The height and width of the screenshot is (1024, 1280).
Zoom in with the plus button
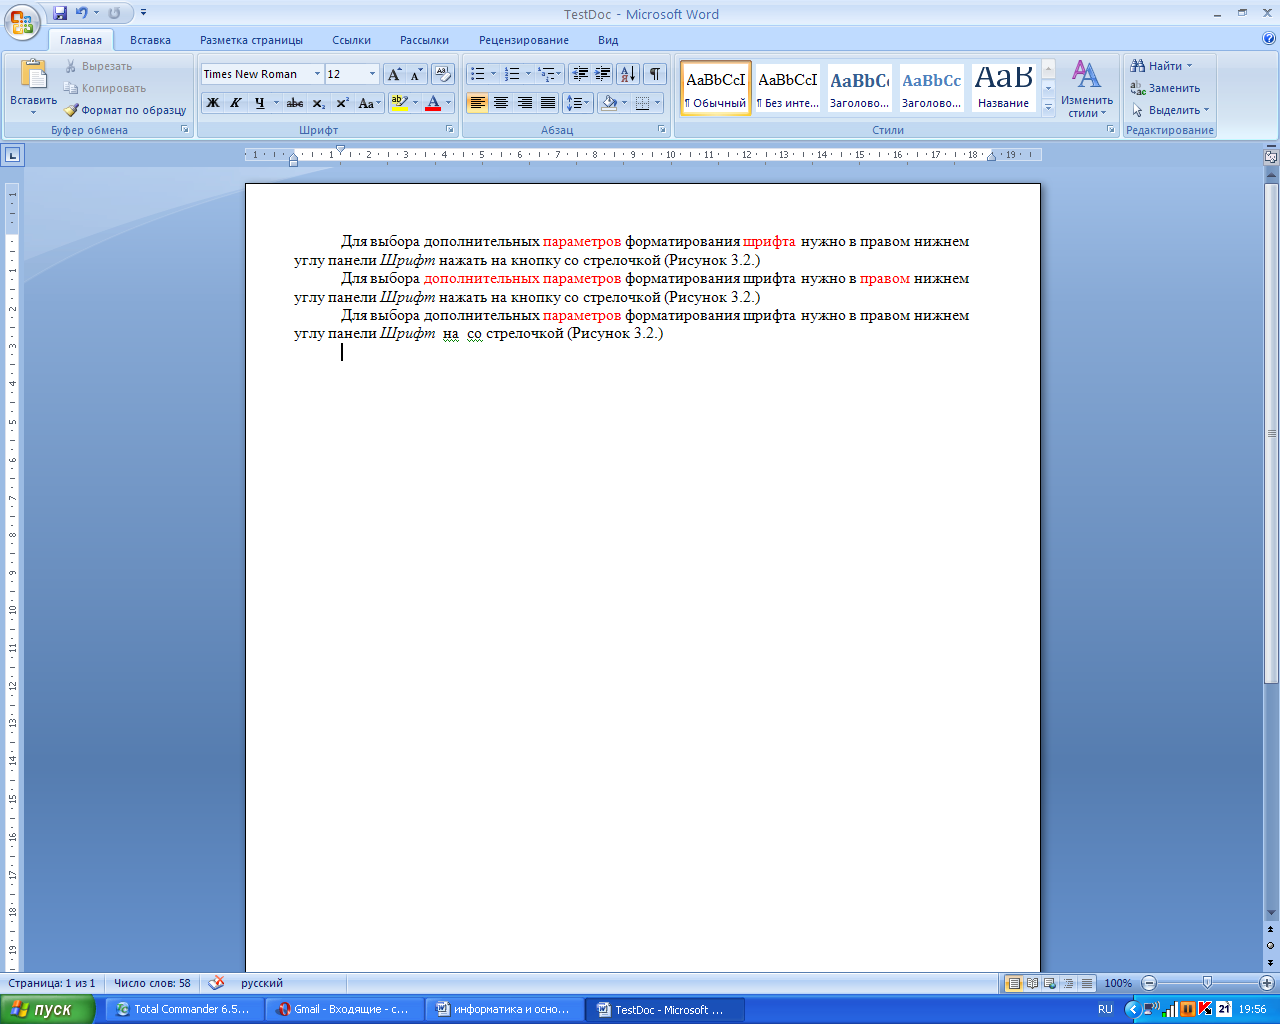point(1266,983)
